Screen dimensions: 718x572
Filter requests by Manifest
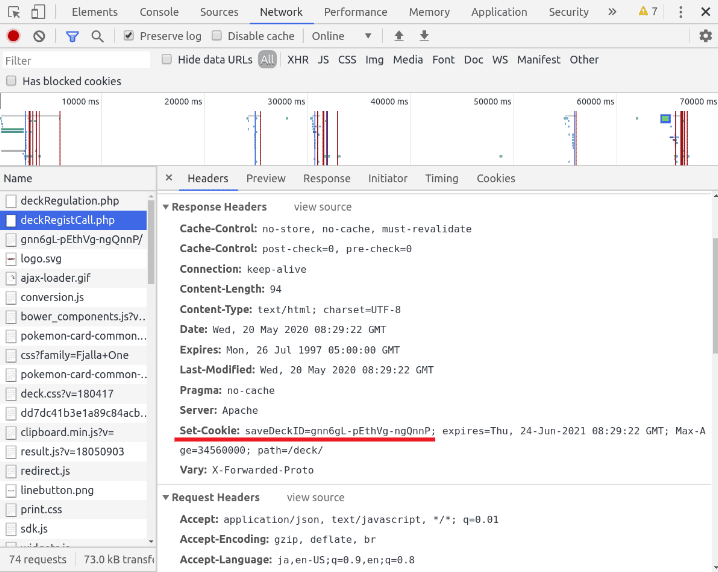(x=538, y=60)
